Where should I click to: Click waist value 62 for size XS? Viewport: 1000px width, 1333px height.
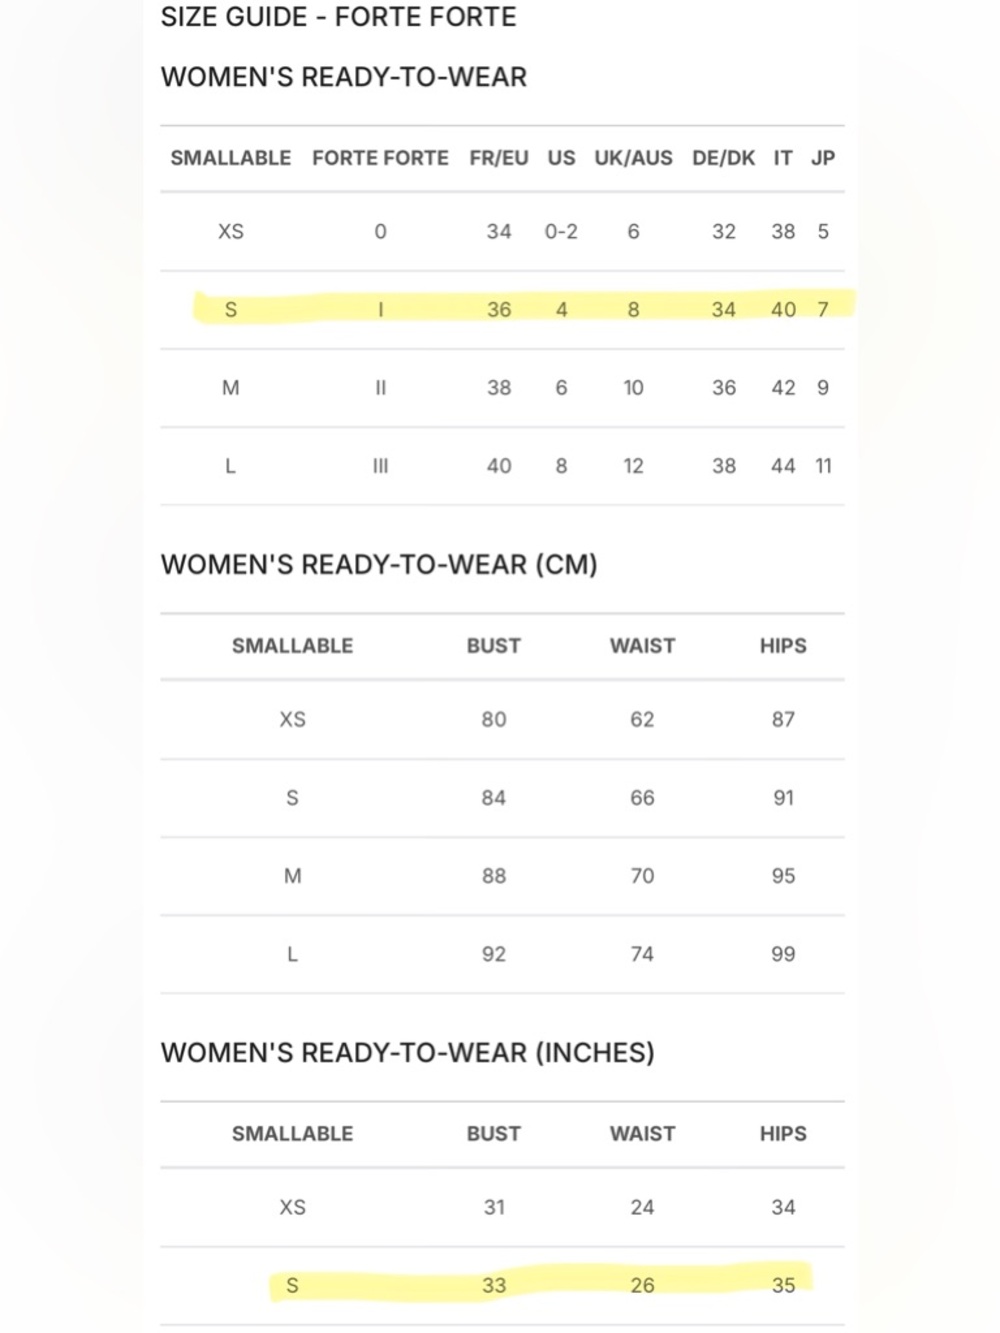[642, 720]
